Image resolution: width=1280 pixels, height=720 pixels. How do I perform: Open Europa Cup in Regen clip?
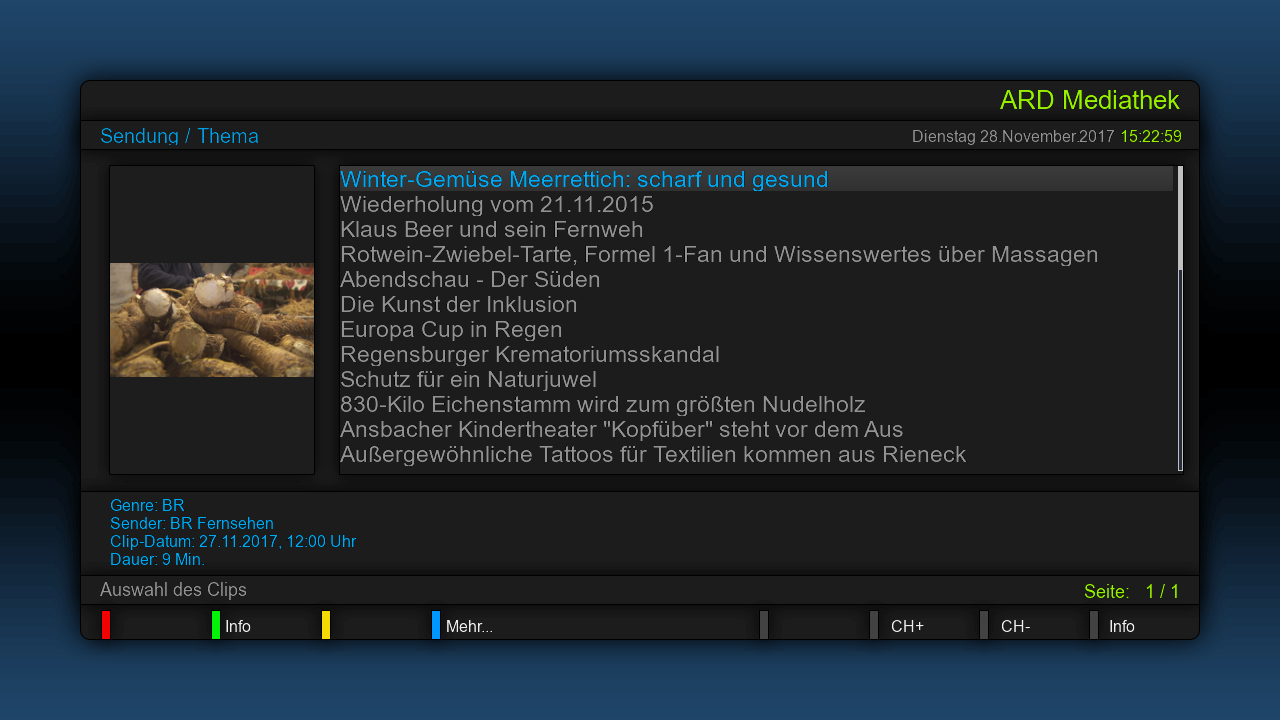tap(451, 330)
